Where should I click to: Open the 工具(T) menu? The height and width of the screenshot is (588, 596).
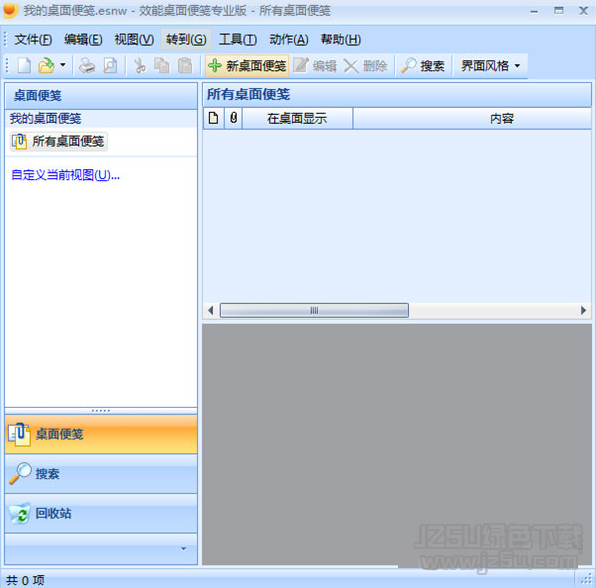point(238,39)
